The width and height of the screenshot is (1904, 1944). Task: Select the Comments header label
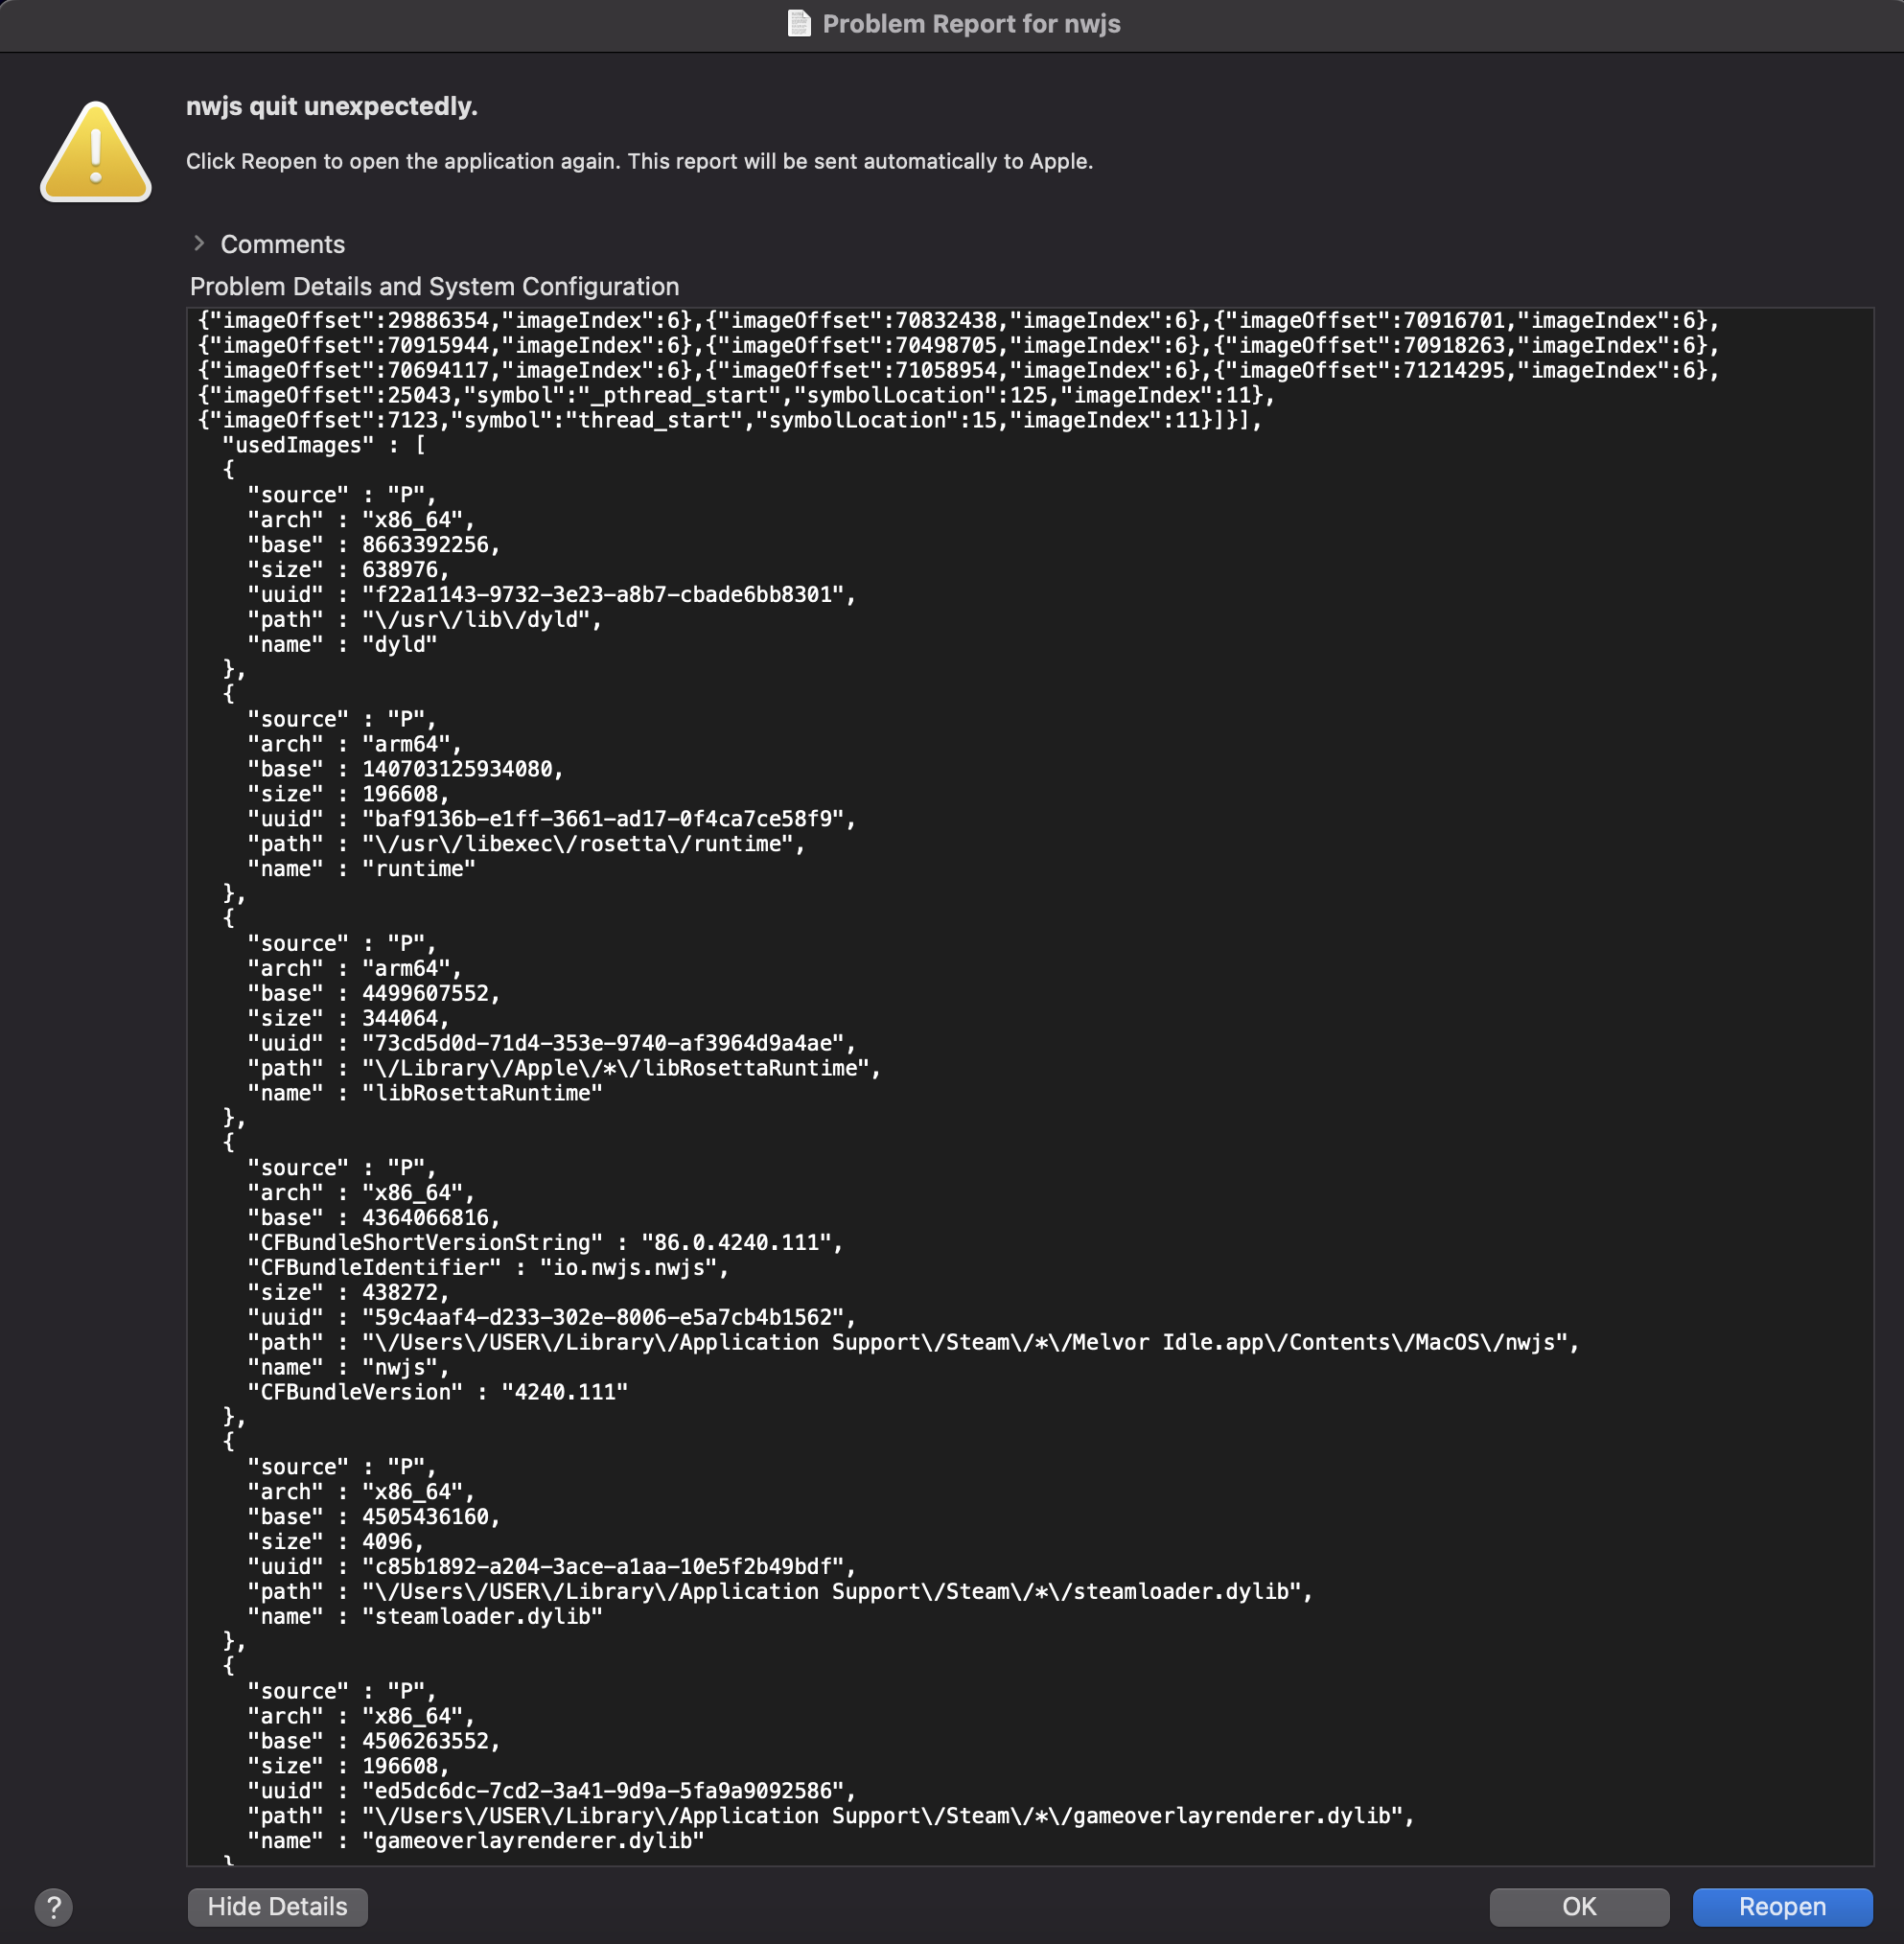281,243
